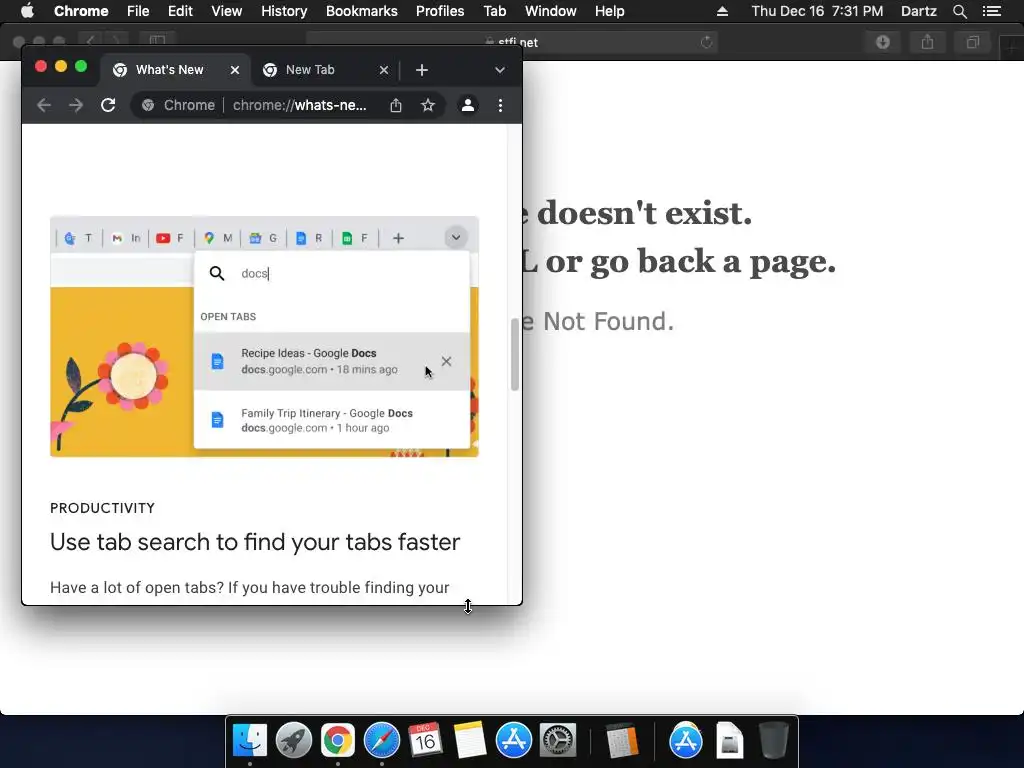Open the Window menu
Screen dimensions: 1024x768
tap(551, 11)
